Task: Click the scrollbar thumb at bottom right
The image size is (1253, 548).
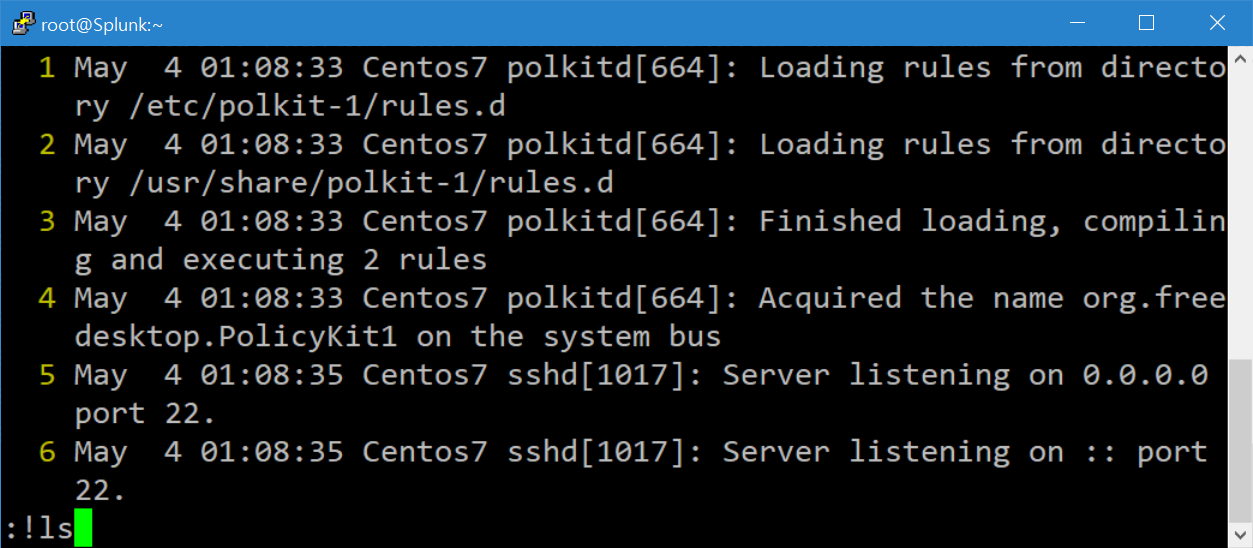Action: (1240, 442)
